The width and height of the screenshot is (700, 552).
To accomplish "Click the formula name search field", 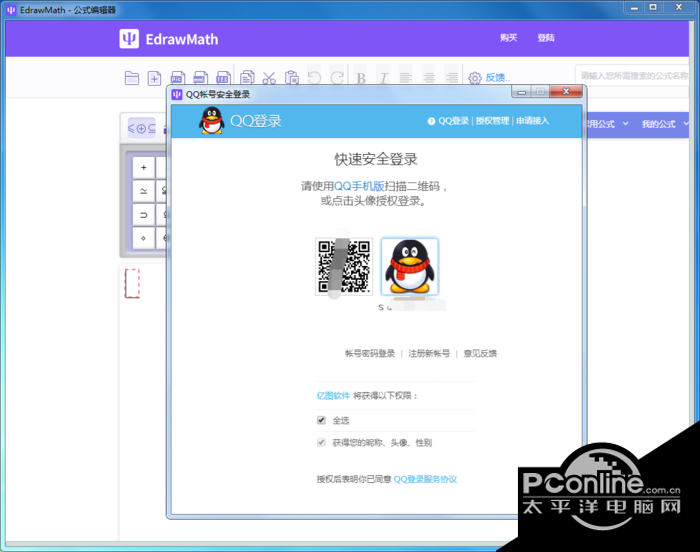I will tap(632, 75).
